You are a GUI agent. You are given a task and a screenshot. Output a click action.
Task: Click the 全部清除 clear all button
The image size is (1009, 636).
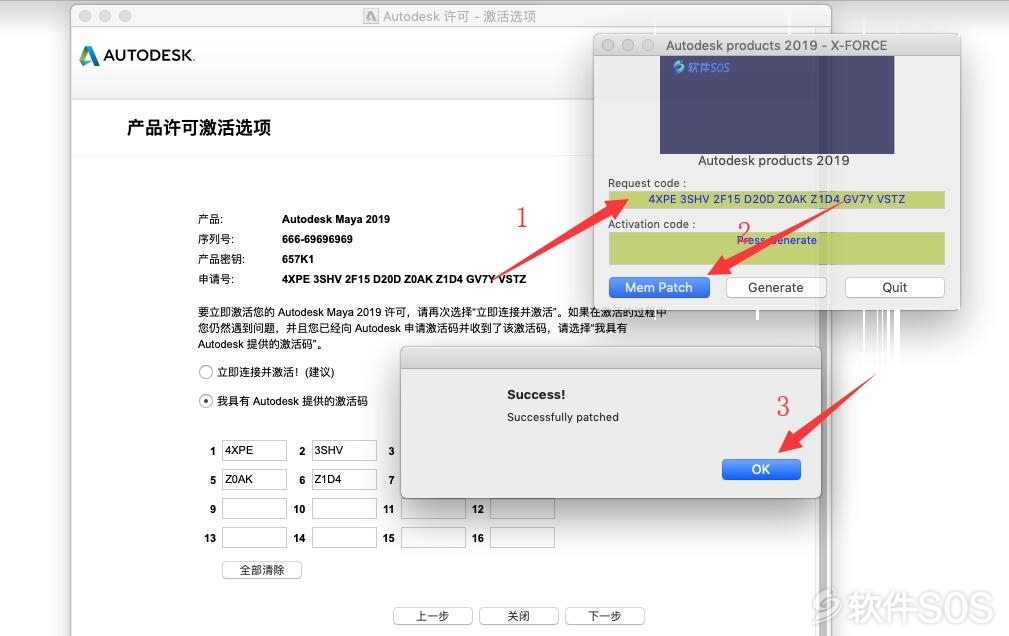coord(262,570)
